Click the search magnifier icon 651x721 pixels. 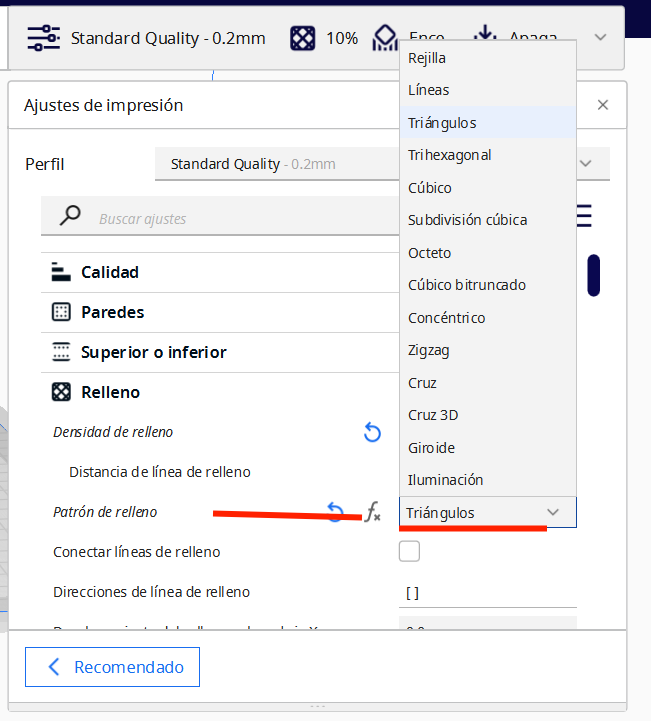pos(70,216)
